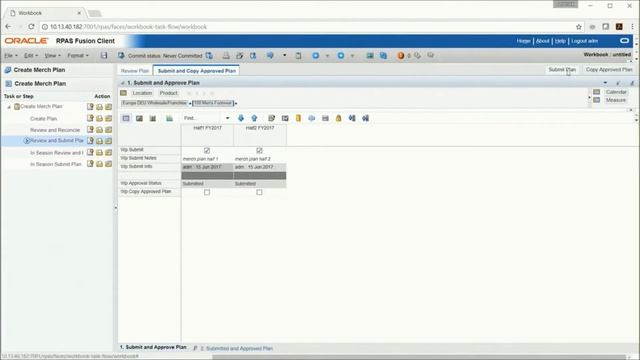Check Wp Copy Approved Plan for Half2 FY2017
Image resolution: width=640 pixels, height=360 pixels.
pos(259,192)
